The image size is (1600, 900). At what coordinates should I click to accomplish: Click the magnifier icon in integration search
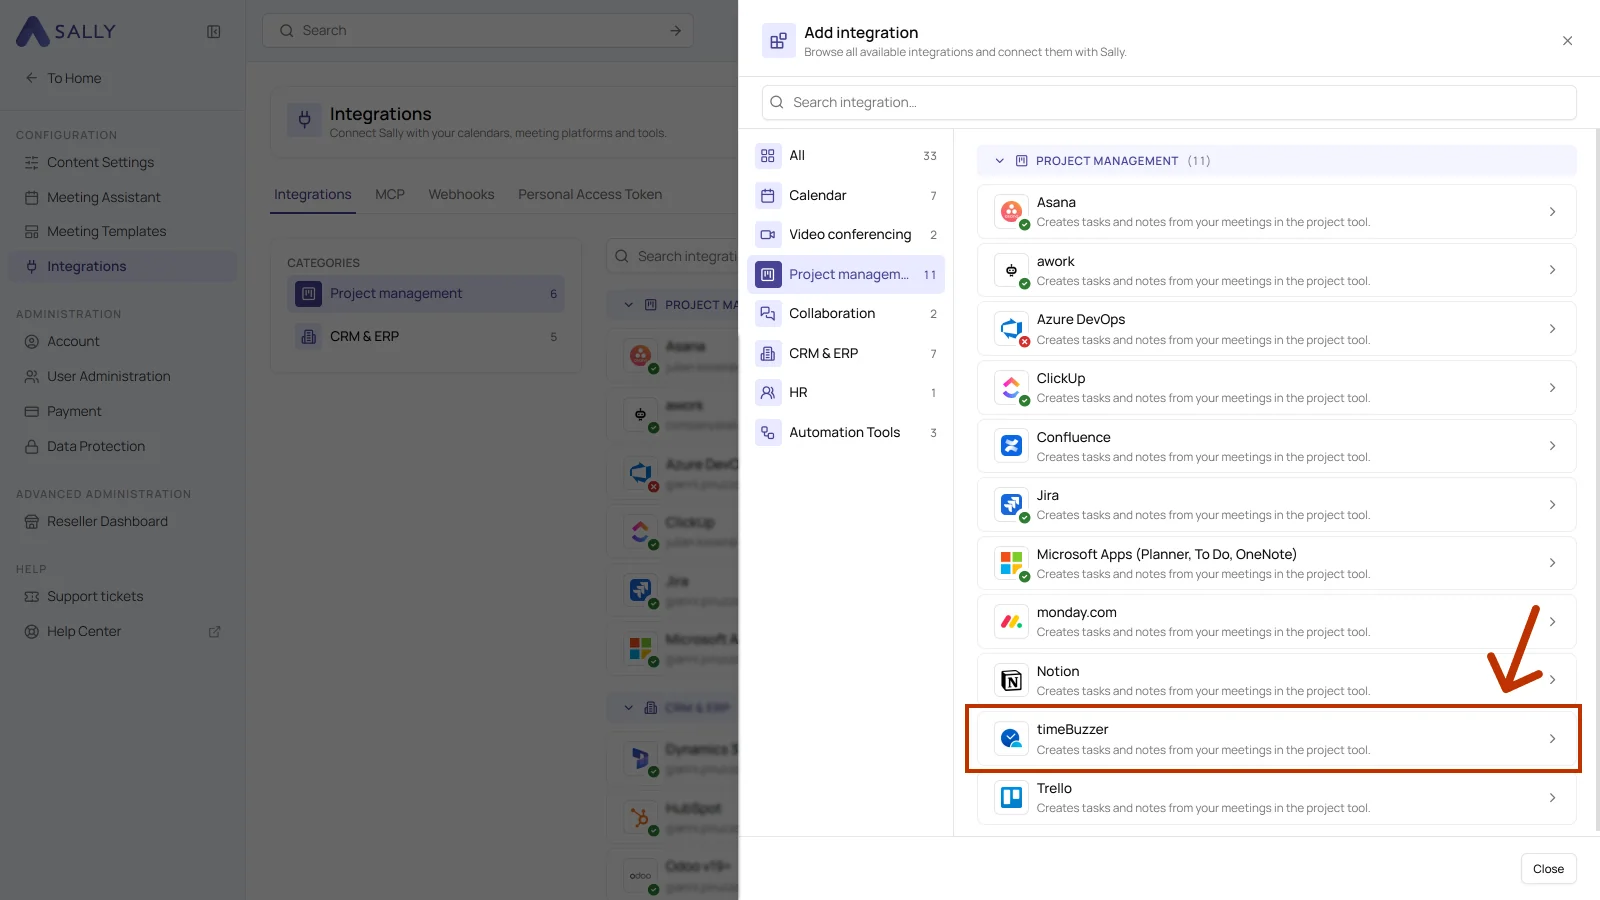pos(777,102)
